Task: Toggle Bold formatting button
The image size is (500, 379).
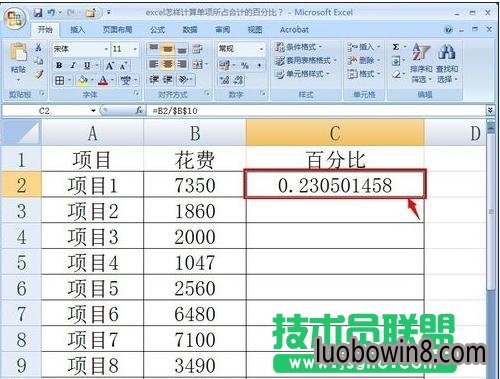Action: 59,65
